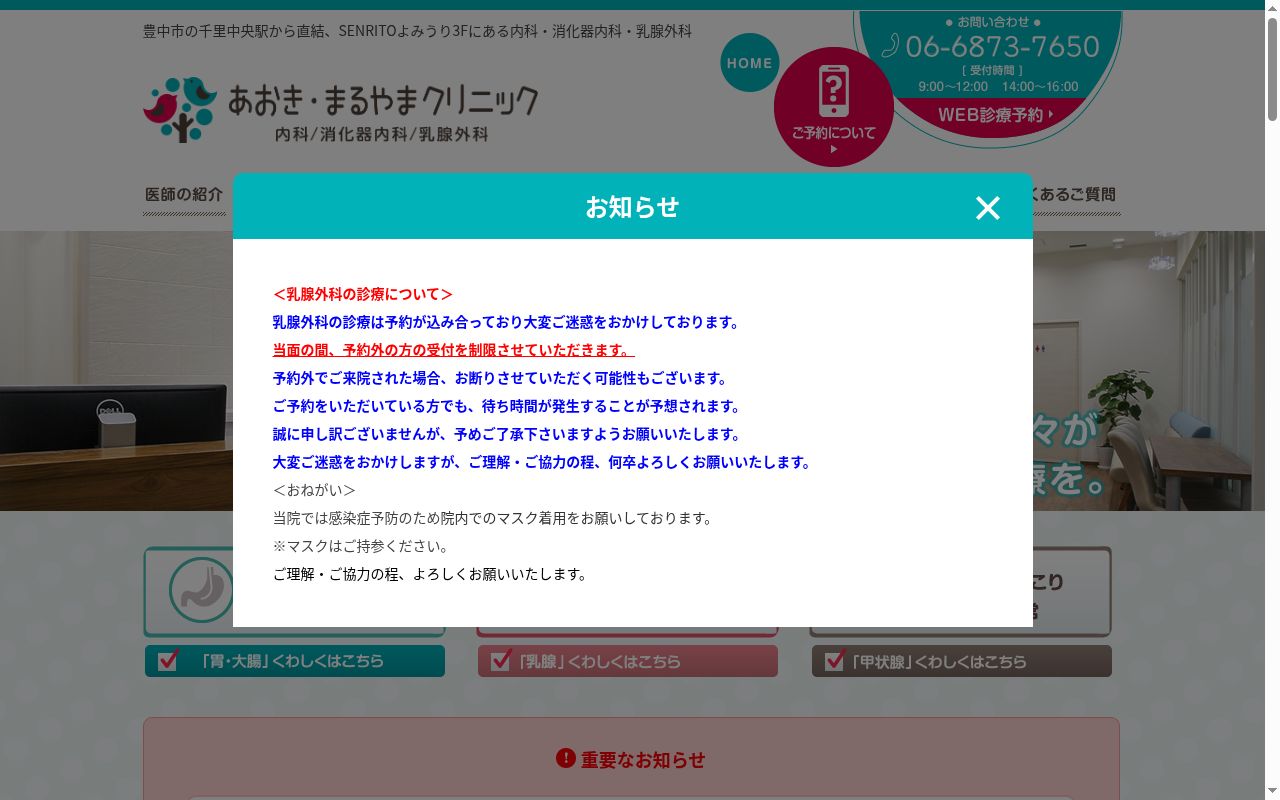Click the header tagline starting 豊中市の千里中央駅
Image resolution: width=1280 pixels, height=800 pixels.
(x=417, y=31)
